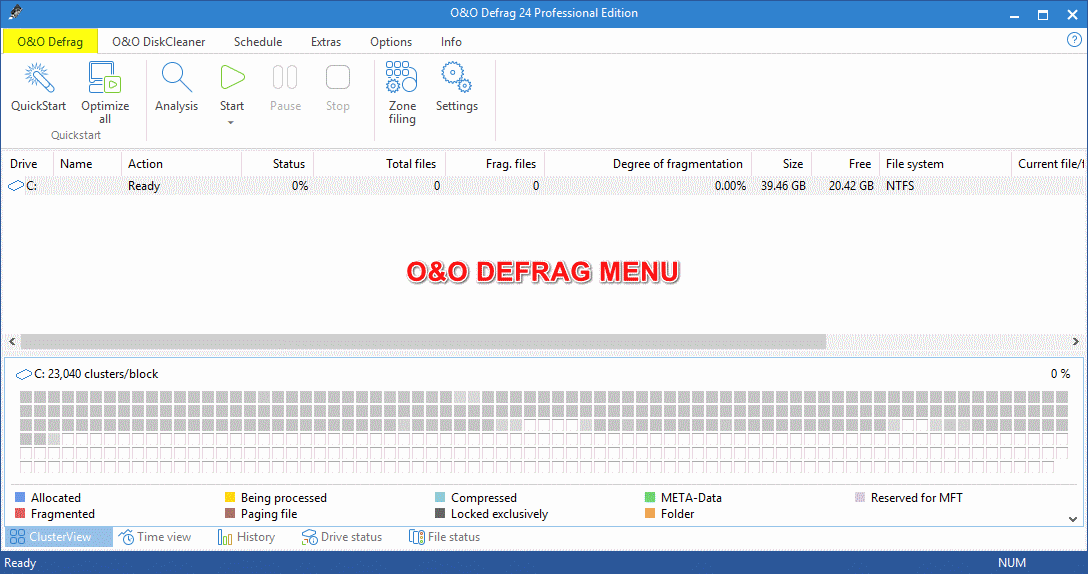Click the Allocated blue color swatch
This screenshot has width=1088, height=574.
[19, 497]
